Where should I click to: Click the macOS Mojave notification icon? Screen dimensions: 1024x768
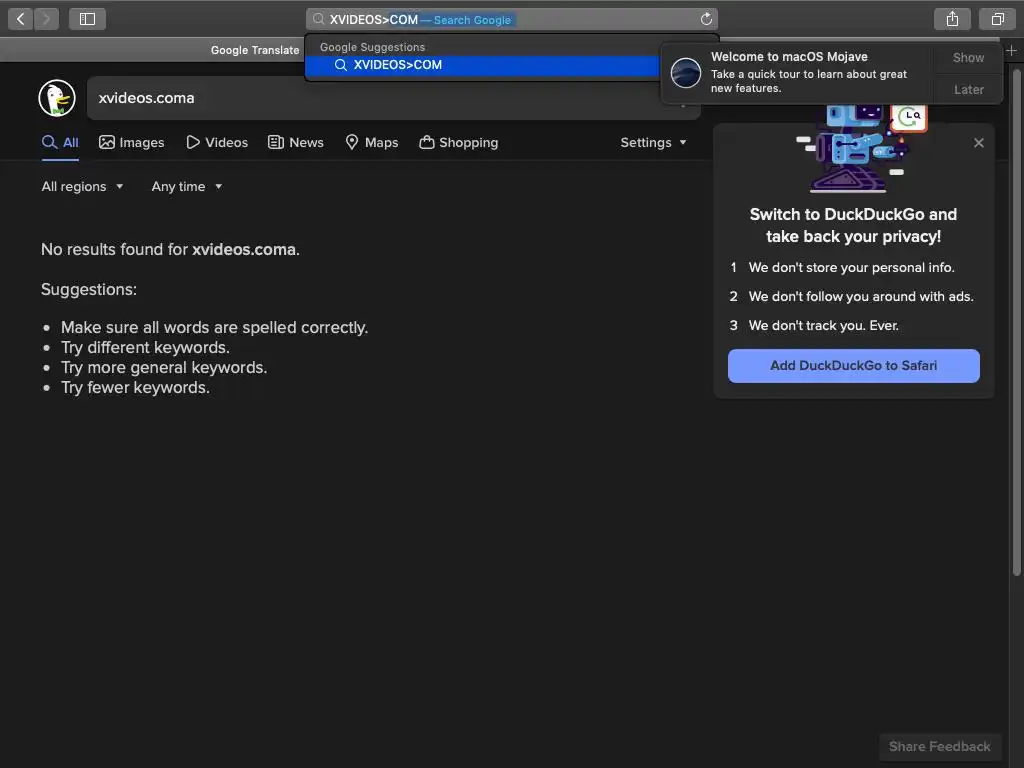[x=686, y=72]
